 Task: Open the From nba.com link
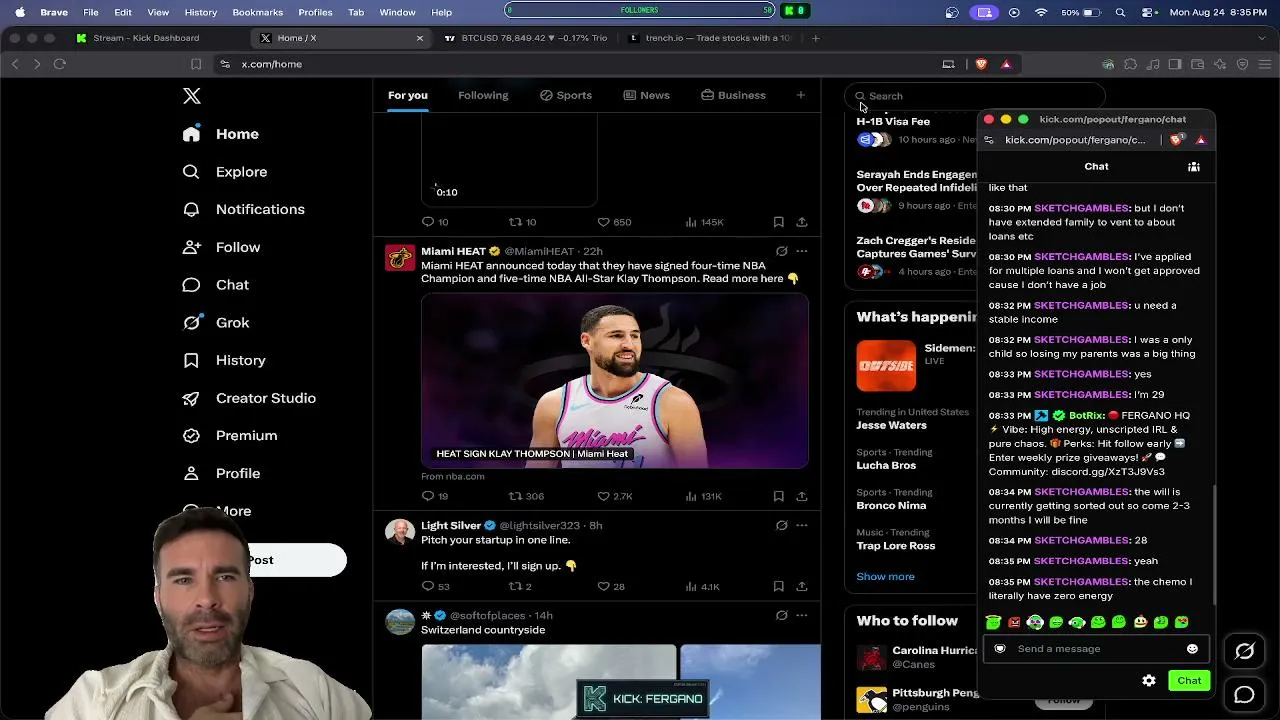453,476
